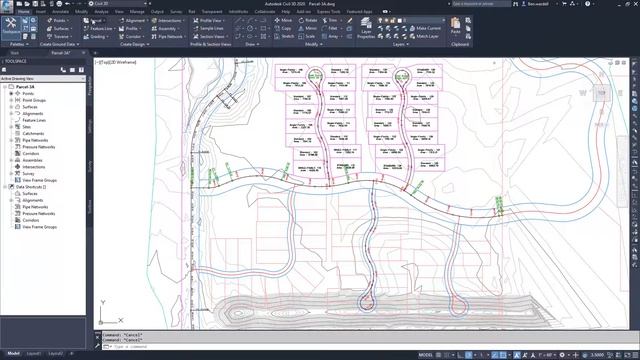Click the Fillet tool
Screen dimensions: 640x360
331,29
